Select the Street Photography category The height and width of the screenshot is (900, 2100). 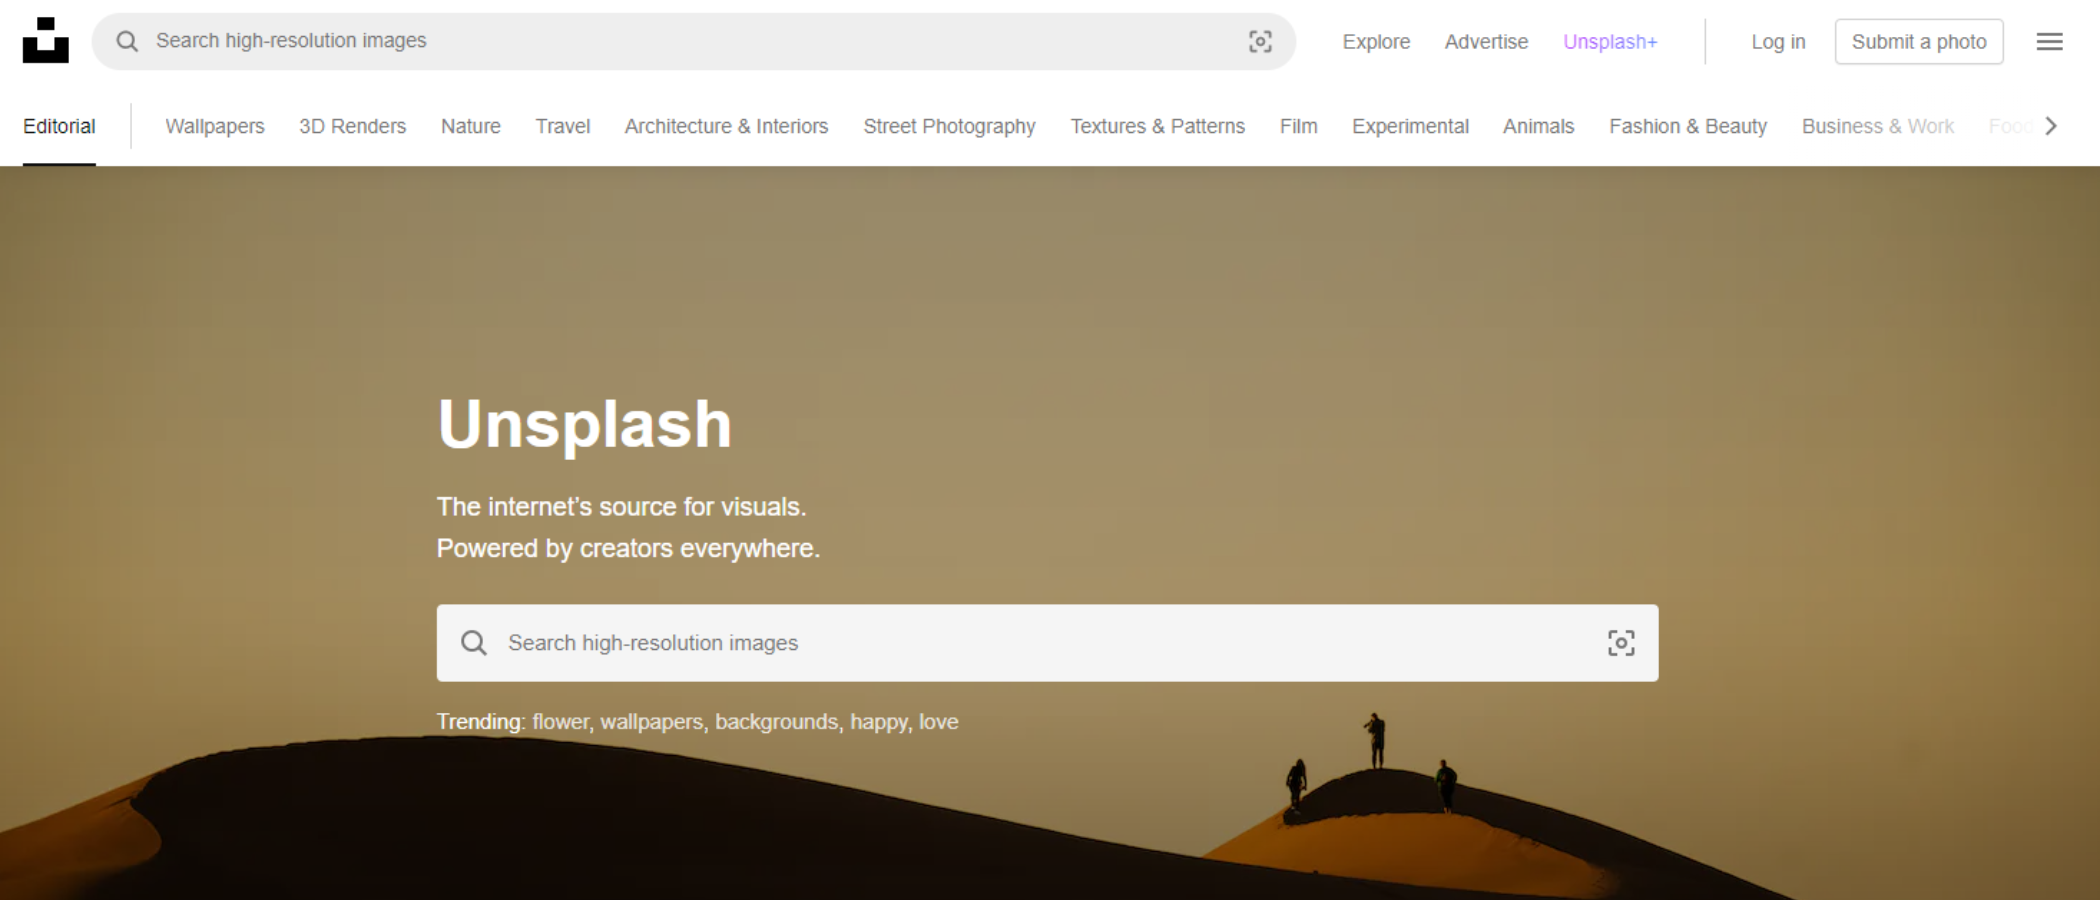click(x=950, y=126)
